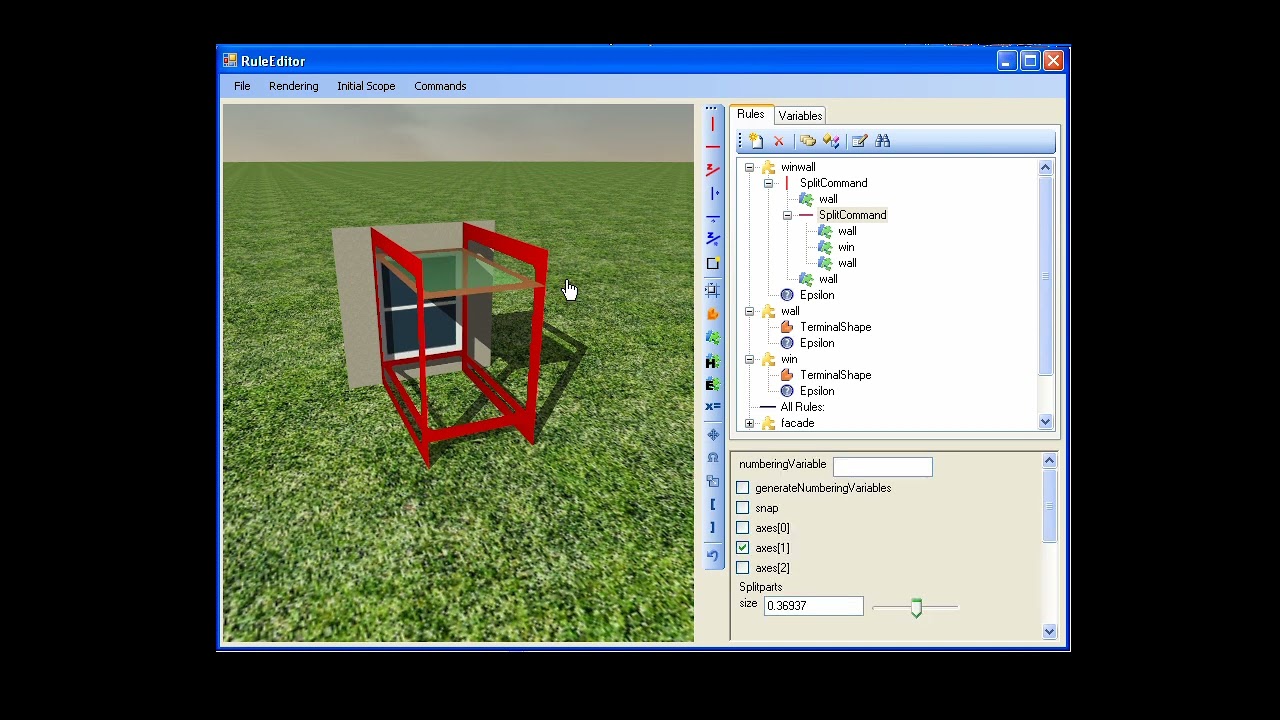Uncheck the axes[1] checkbox
This screenshot has width=1280, height=720.
tap(743, 548)
